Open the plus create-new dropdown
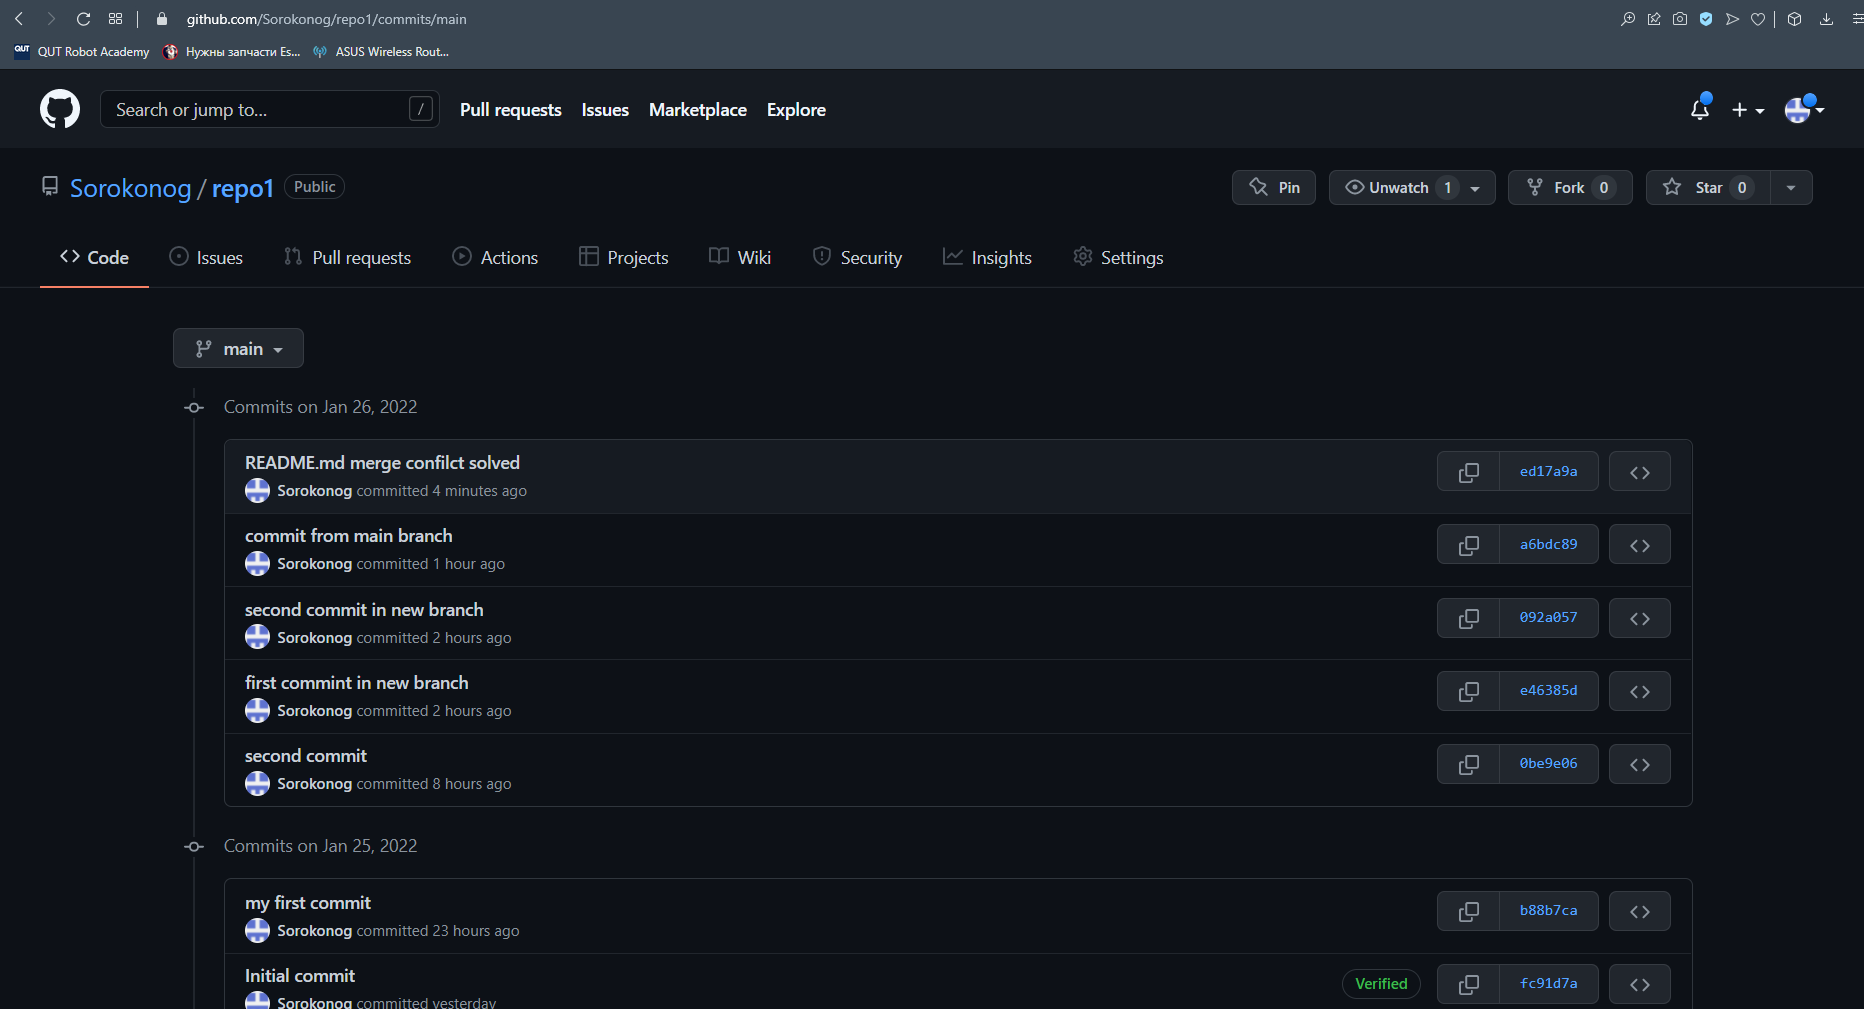1864x1009 pixels. tap(1747, 110)
